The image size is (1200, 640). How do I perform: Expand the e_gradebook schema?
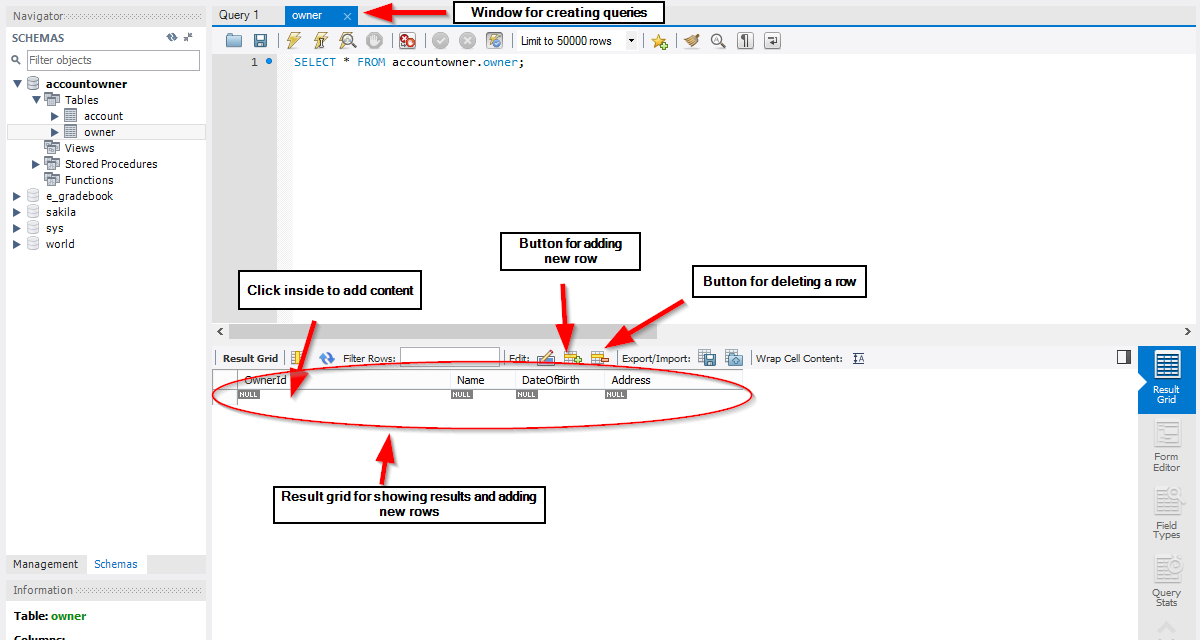(x=17, y=196)
